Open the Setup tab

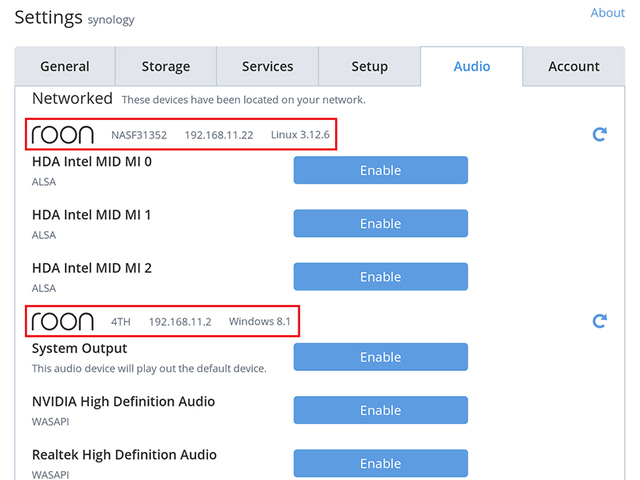[370, 67]
